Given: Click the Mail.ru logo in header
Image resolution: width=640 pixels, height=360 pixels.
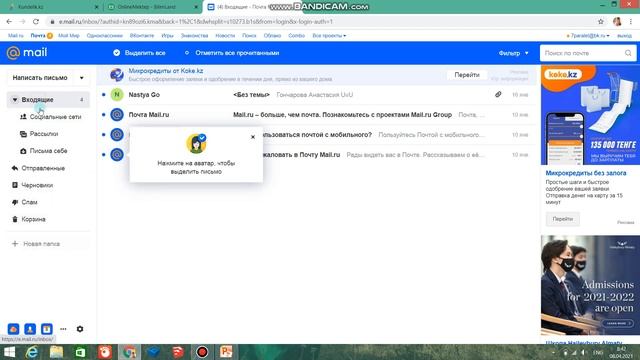Looking at the screenshot, I should pyautogui.click(x=27, y=53).
